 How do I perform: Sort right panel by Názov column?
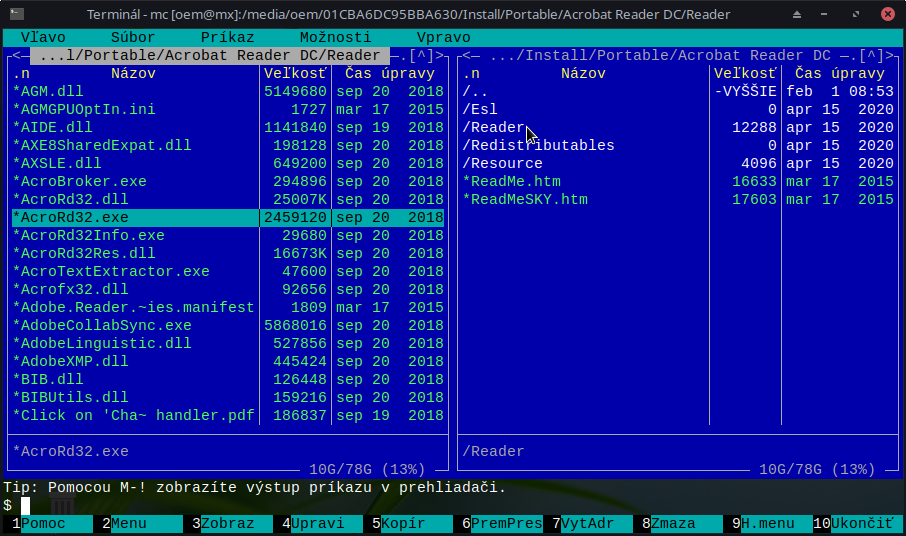[x=583, y=73]
